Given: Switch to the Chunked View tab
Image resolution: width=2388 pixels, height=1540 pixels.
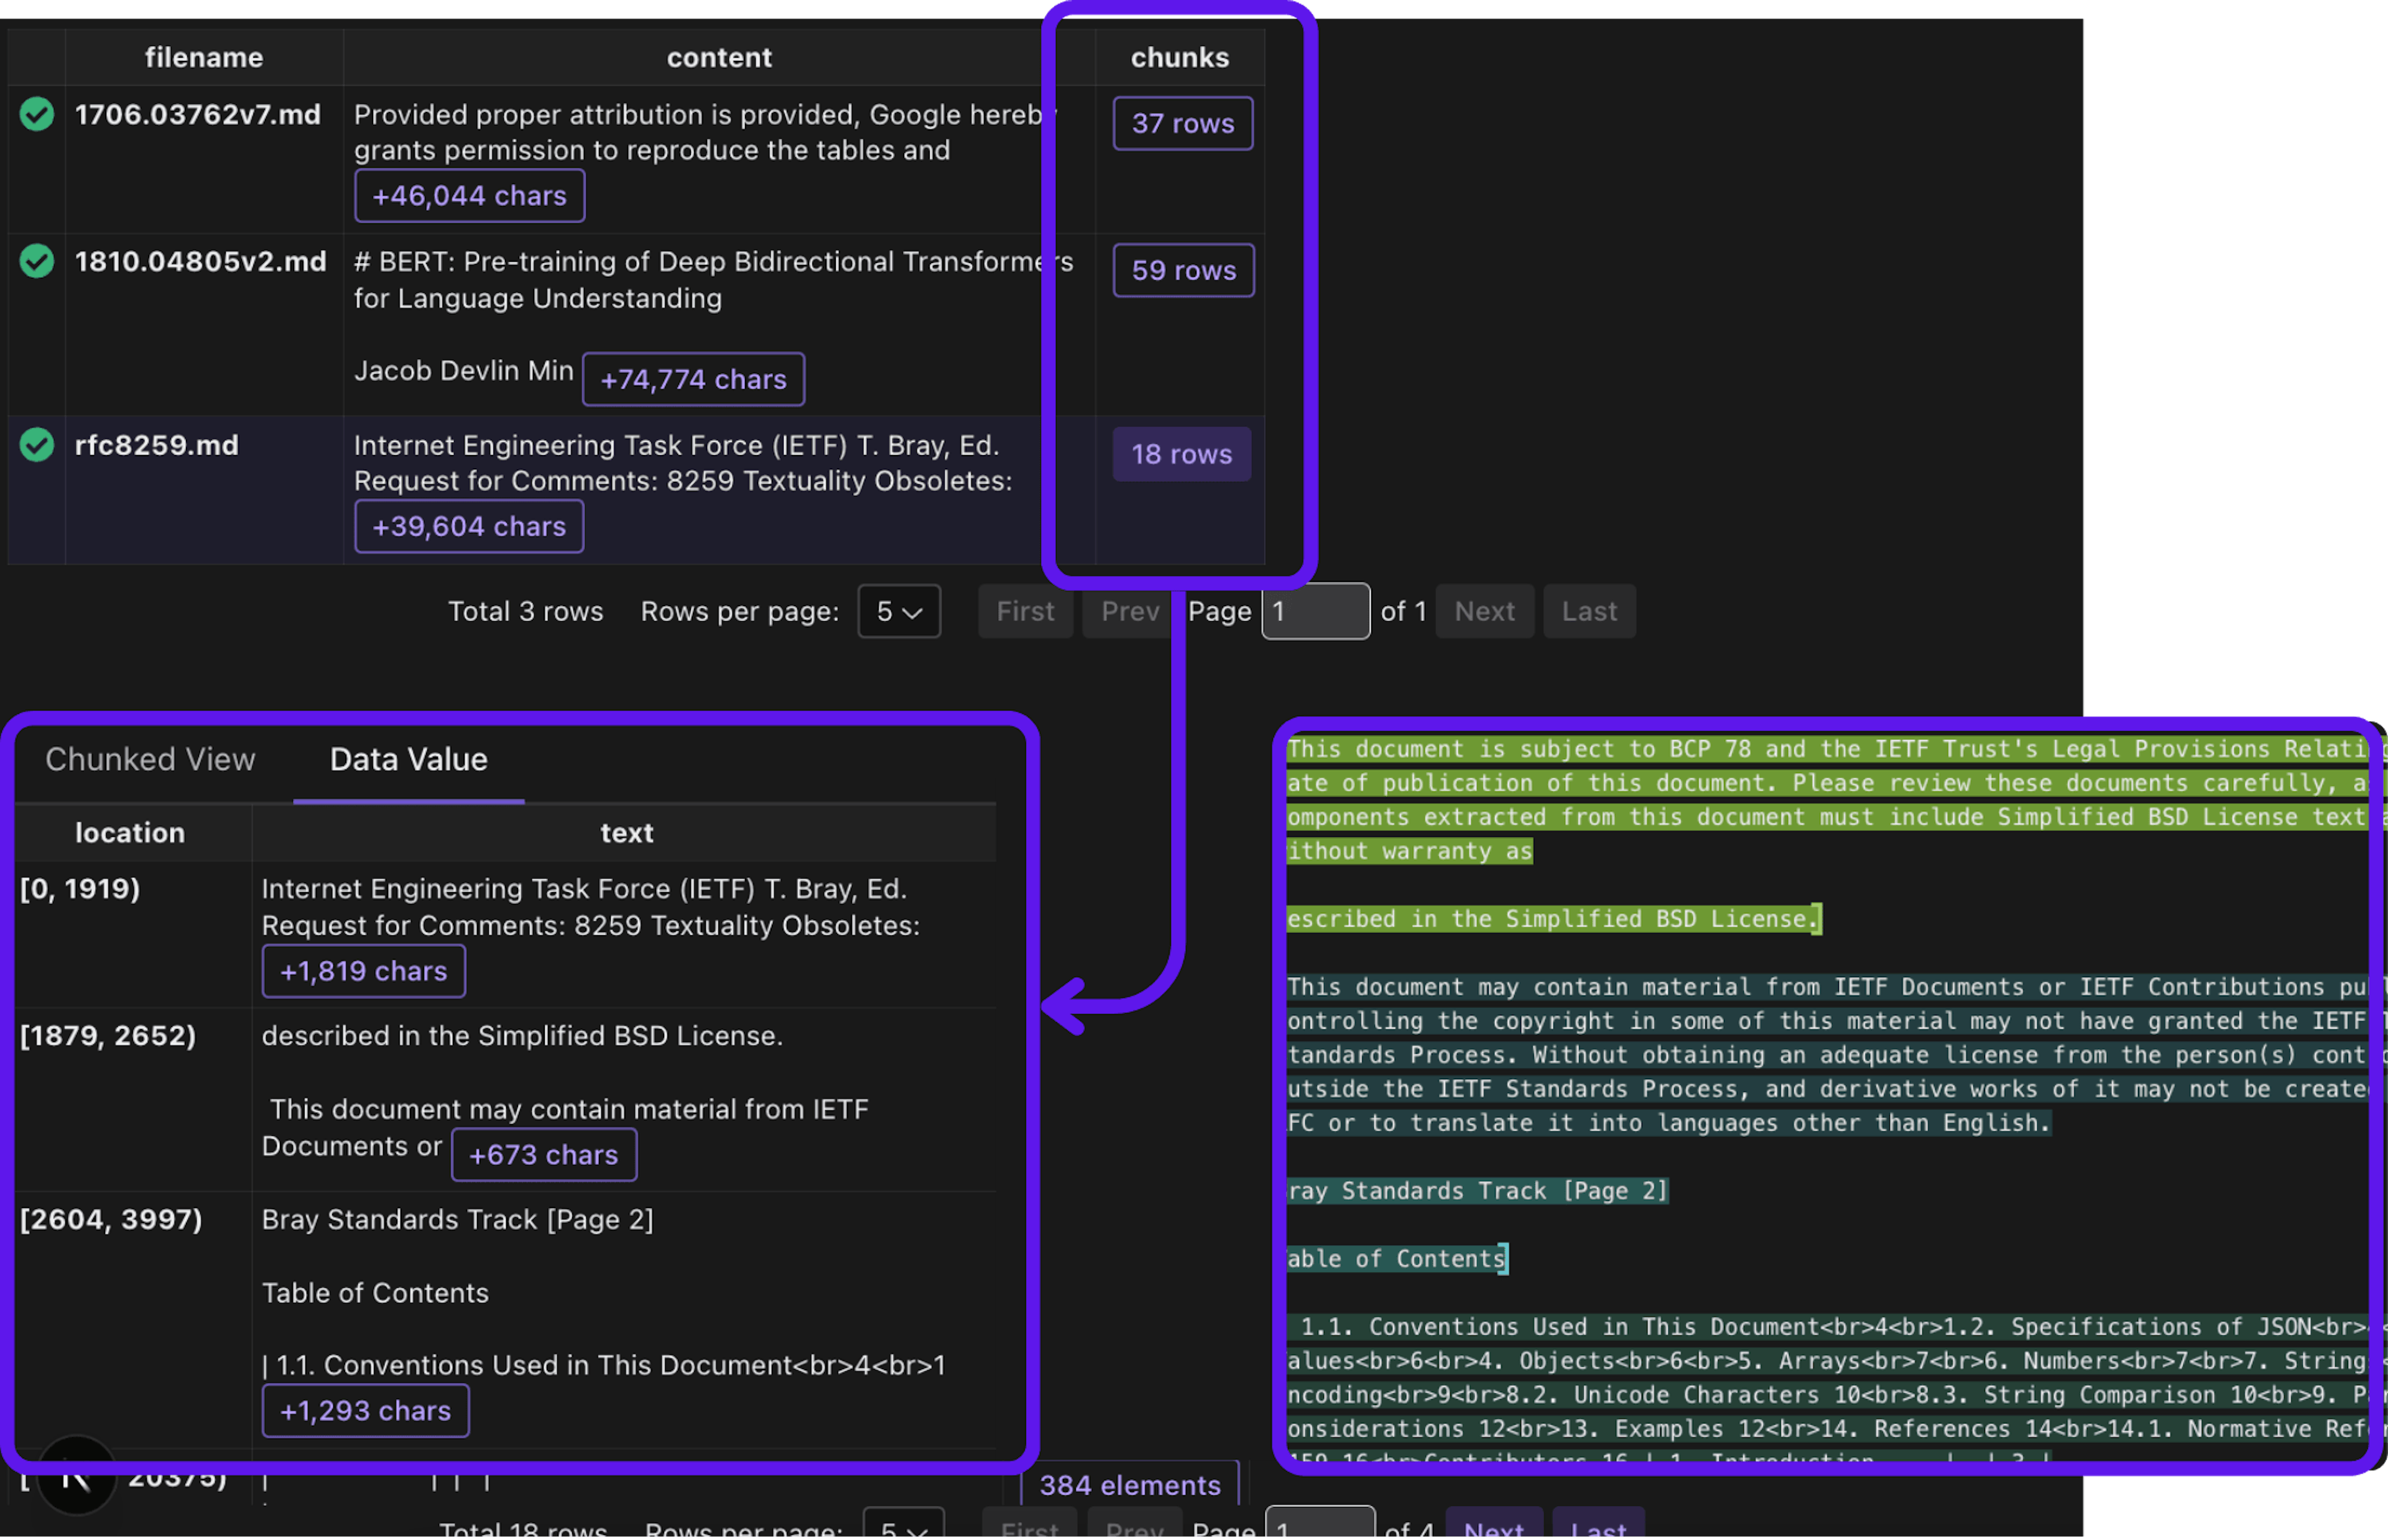Looking at the screenshot, I should (x=150, y=759).
